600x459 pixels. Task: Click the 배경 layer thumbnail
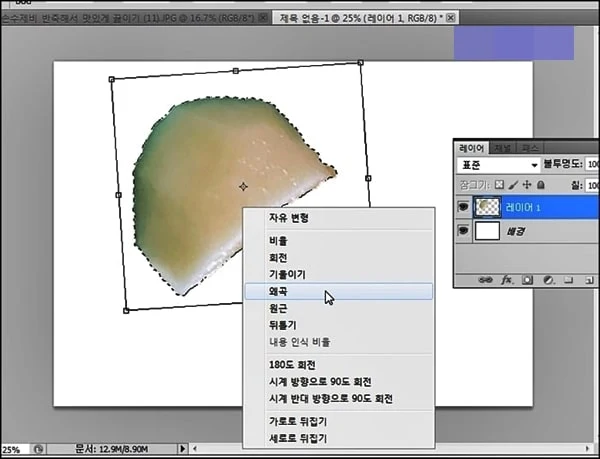487,231
